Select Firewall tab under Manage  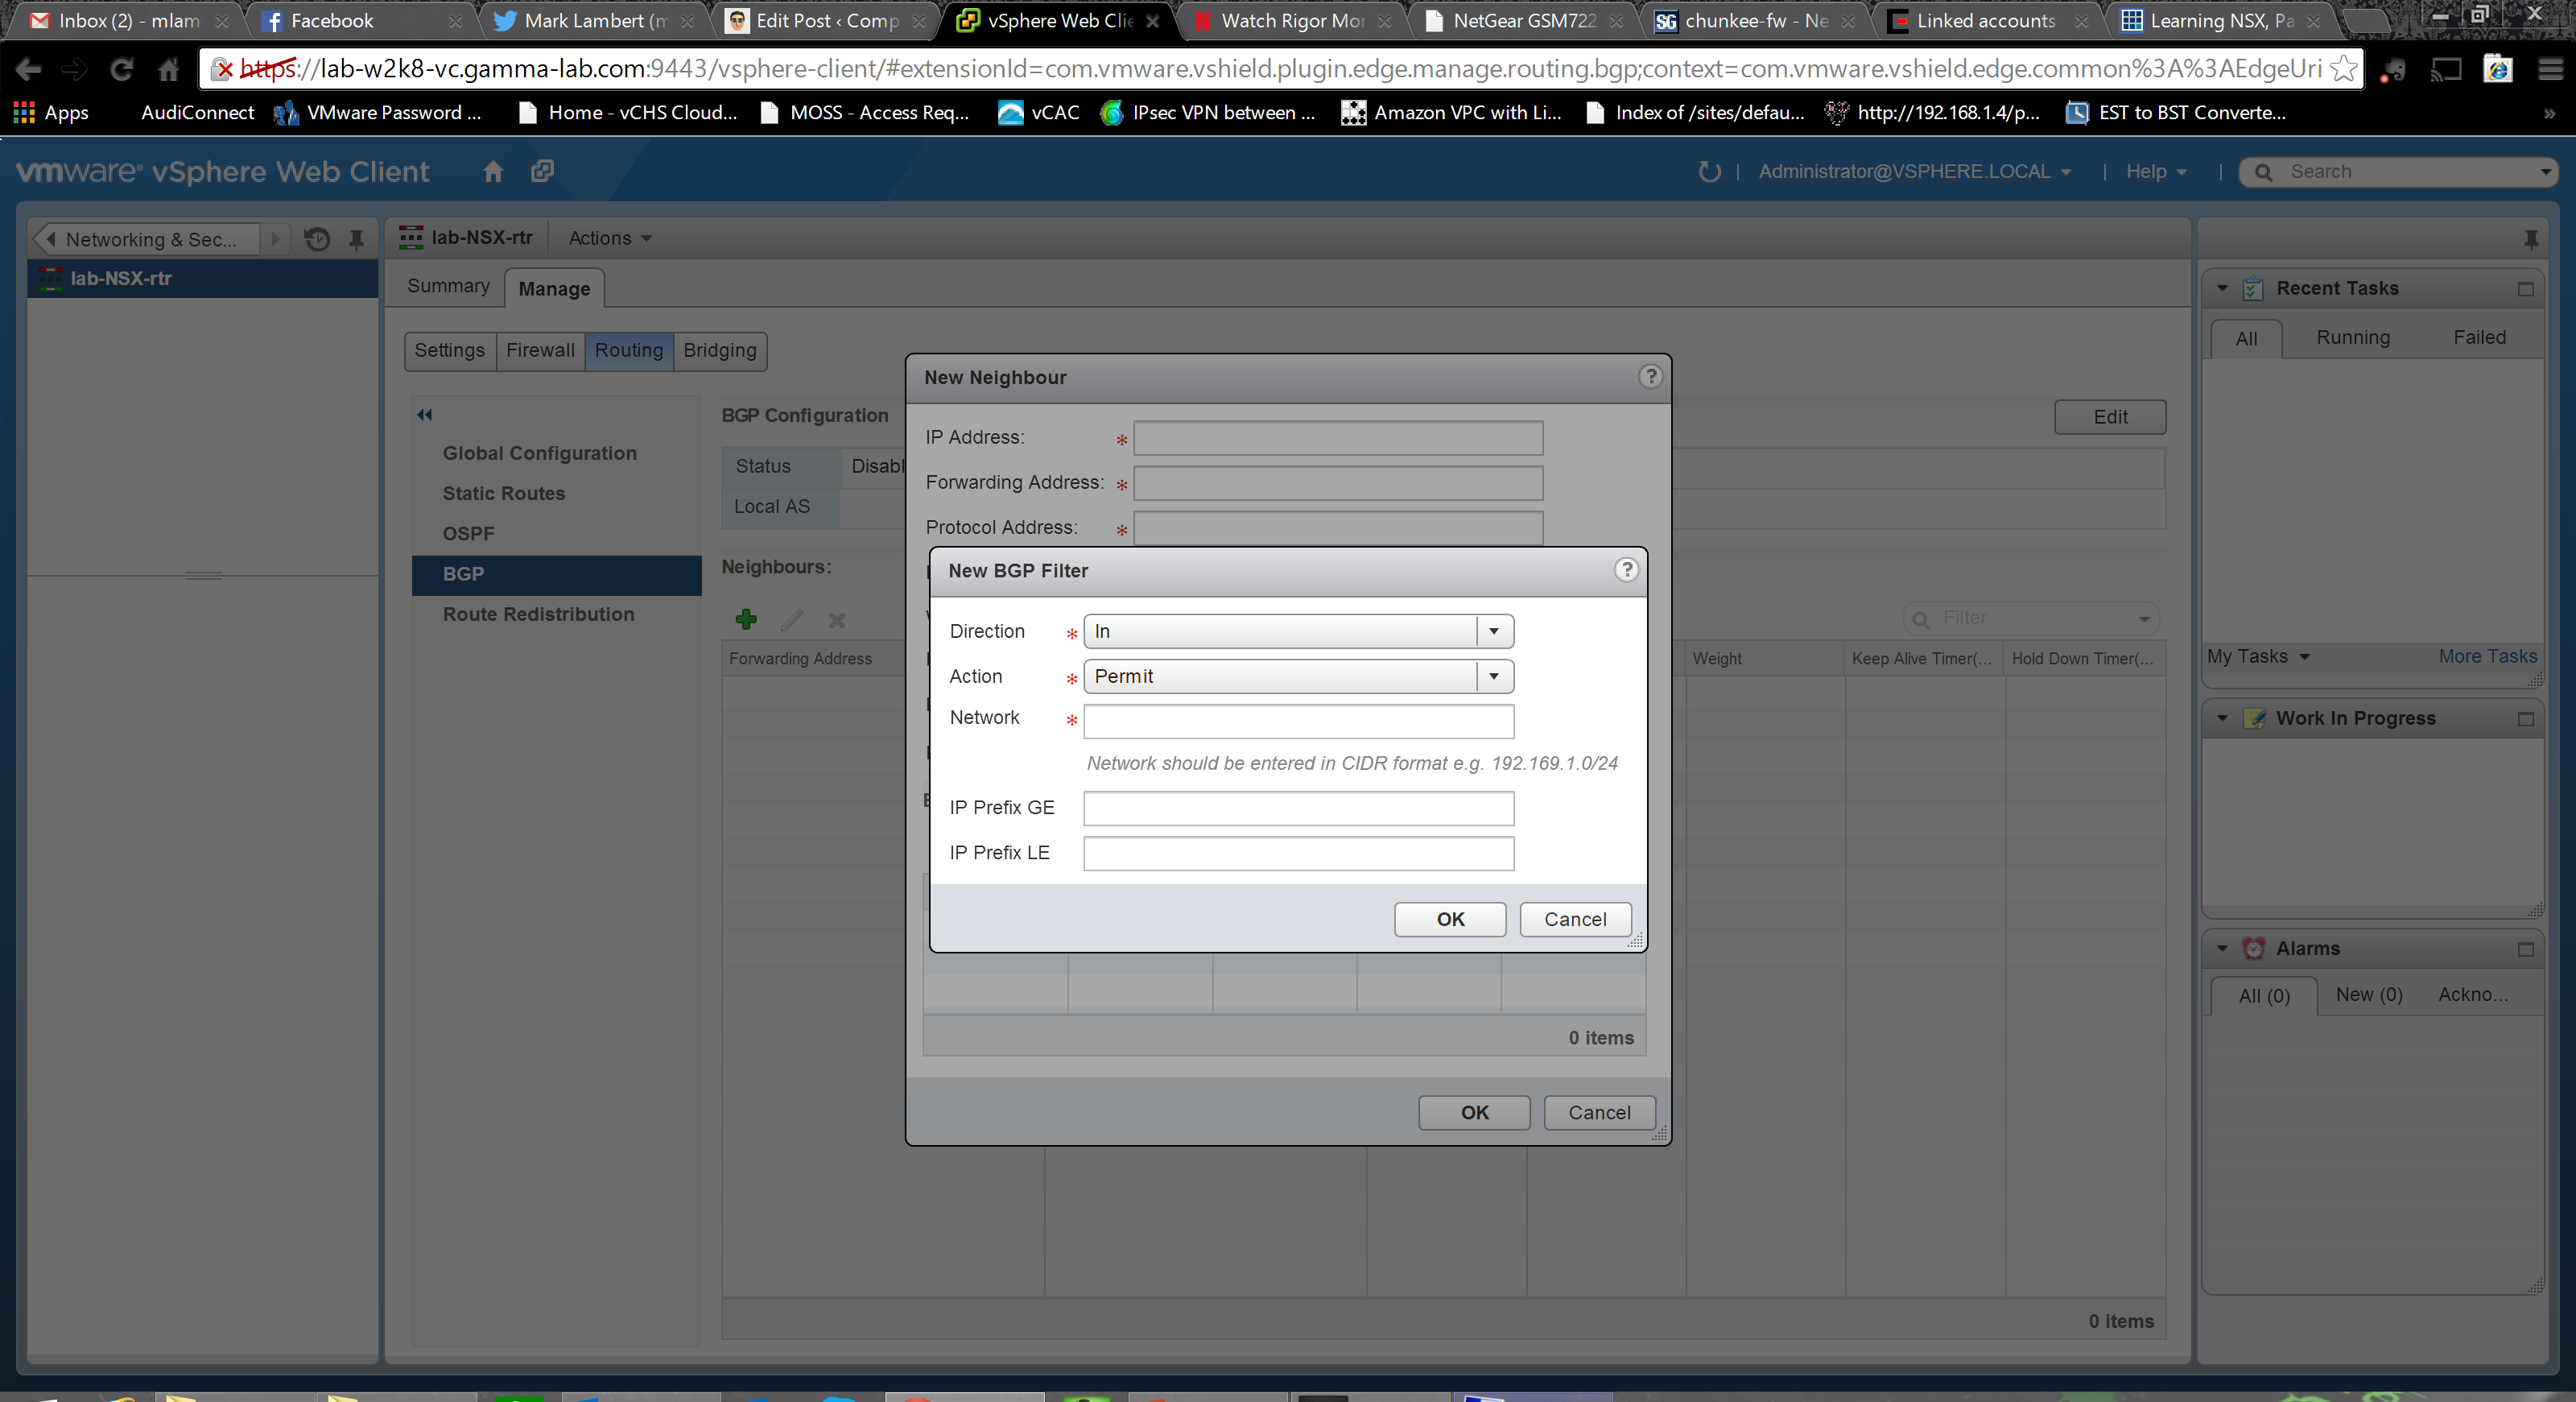[540, 350]
